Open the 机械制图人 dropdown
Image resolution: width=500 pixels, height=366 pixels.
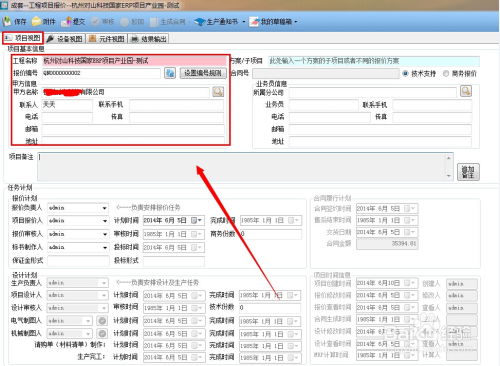88,334
